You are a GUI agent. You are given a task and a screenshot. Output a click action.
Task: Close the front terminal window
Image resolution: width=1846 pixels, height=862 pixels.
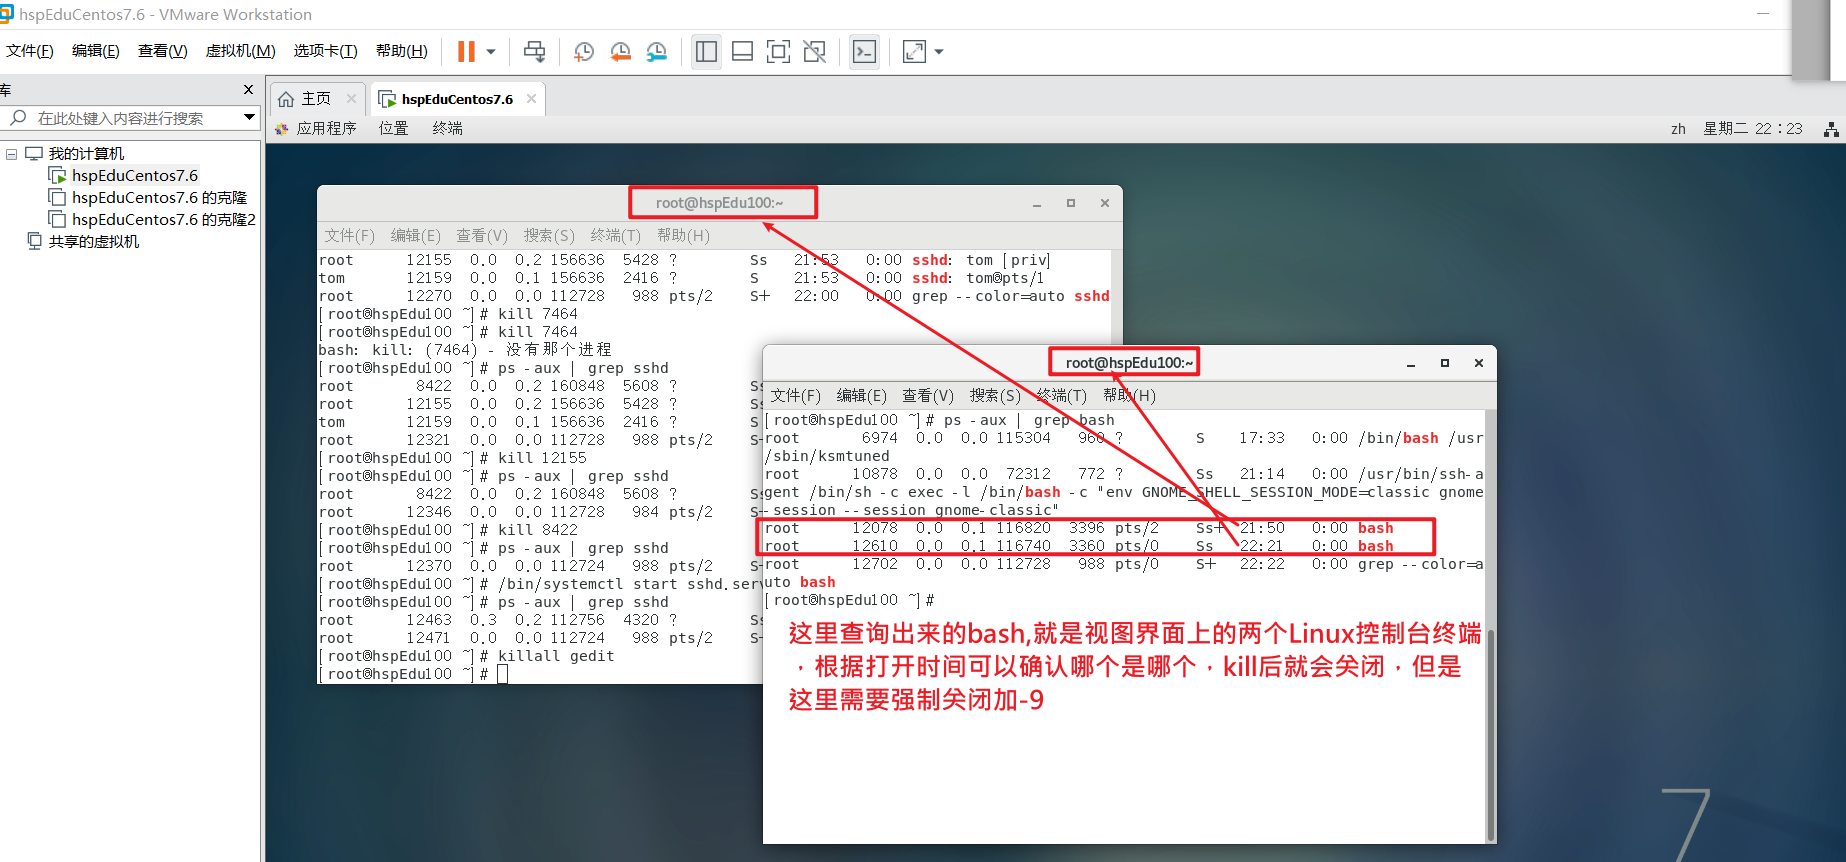click(x=1479, y=363)
